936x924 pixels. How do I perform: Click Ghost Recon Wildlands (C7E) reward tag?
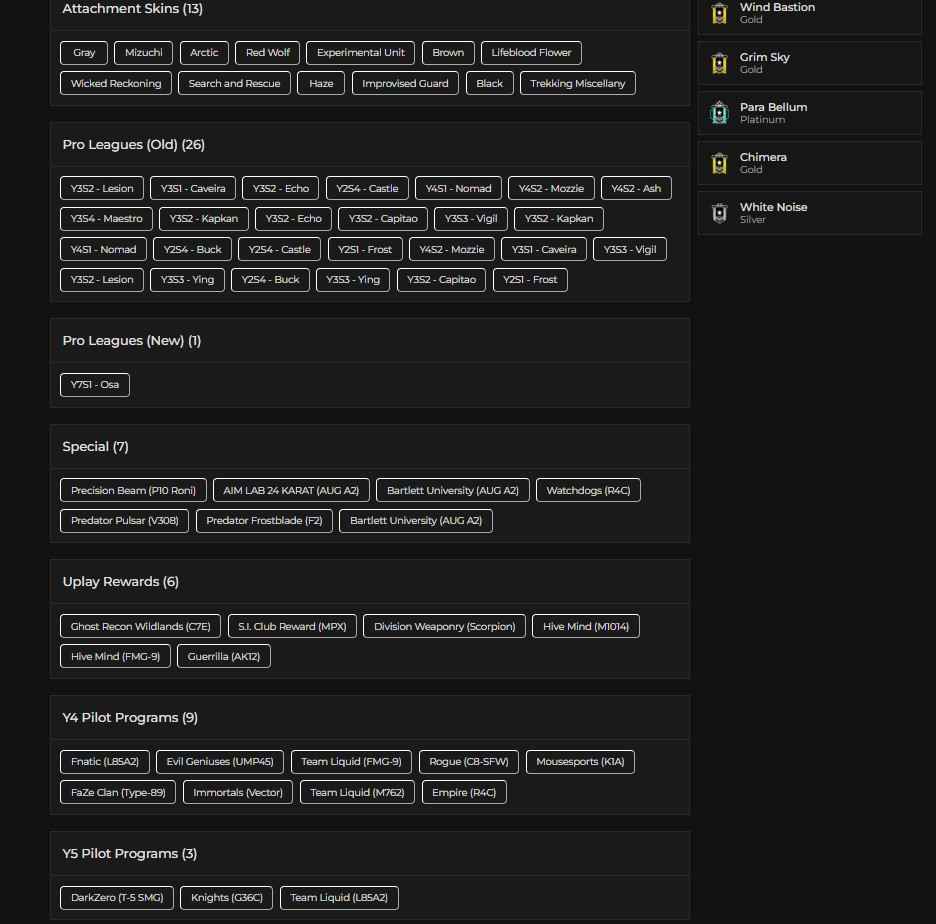tap(140, 627)
